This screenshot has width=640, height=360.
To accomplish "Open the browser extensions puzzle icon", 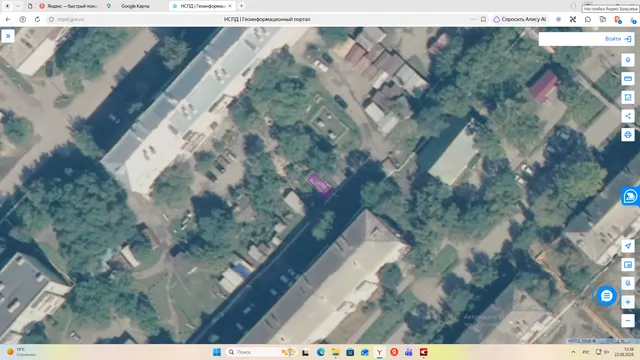I will coord(588,19).
